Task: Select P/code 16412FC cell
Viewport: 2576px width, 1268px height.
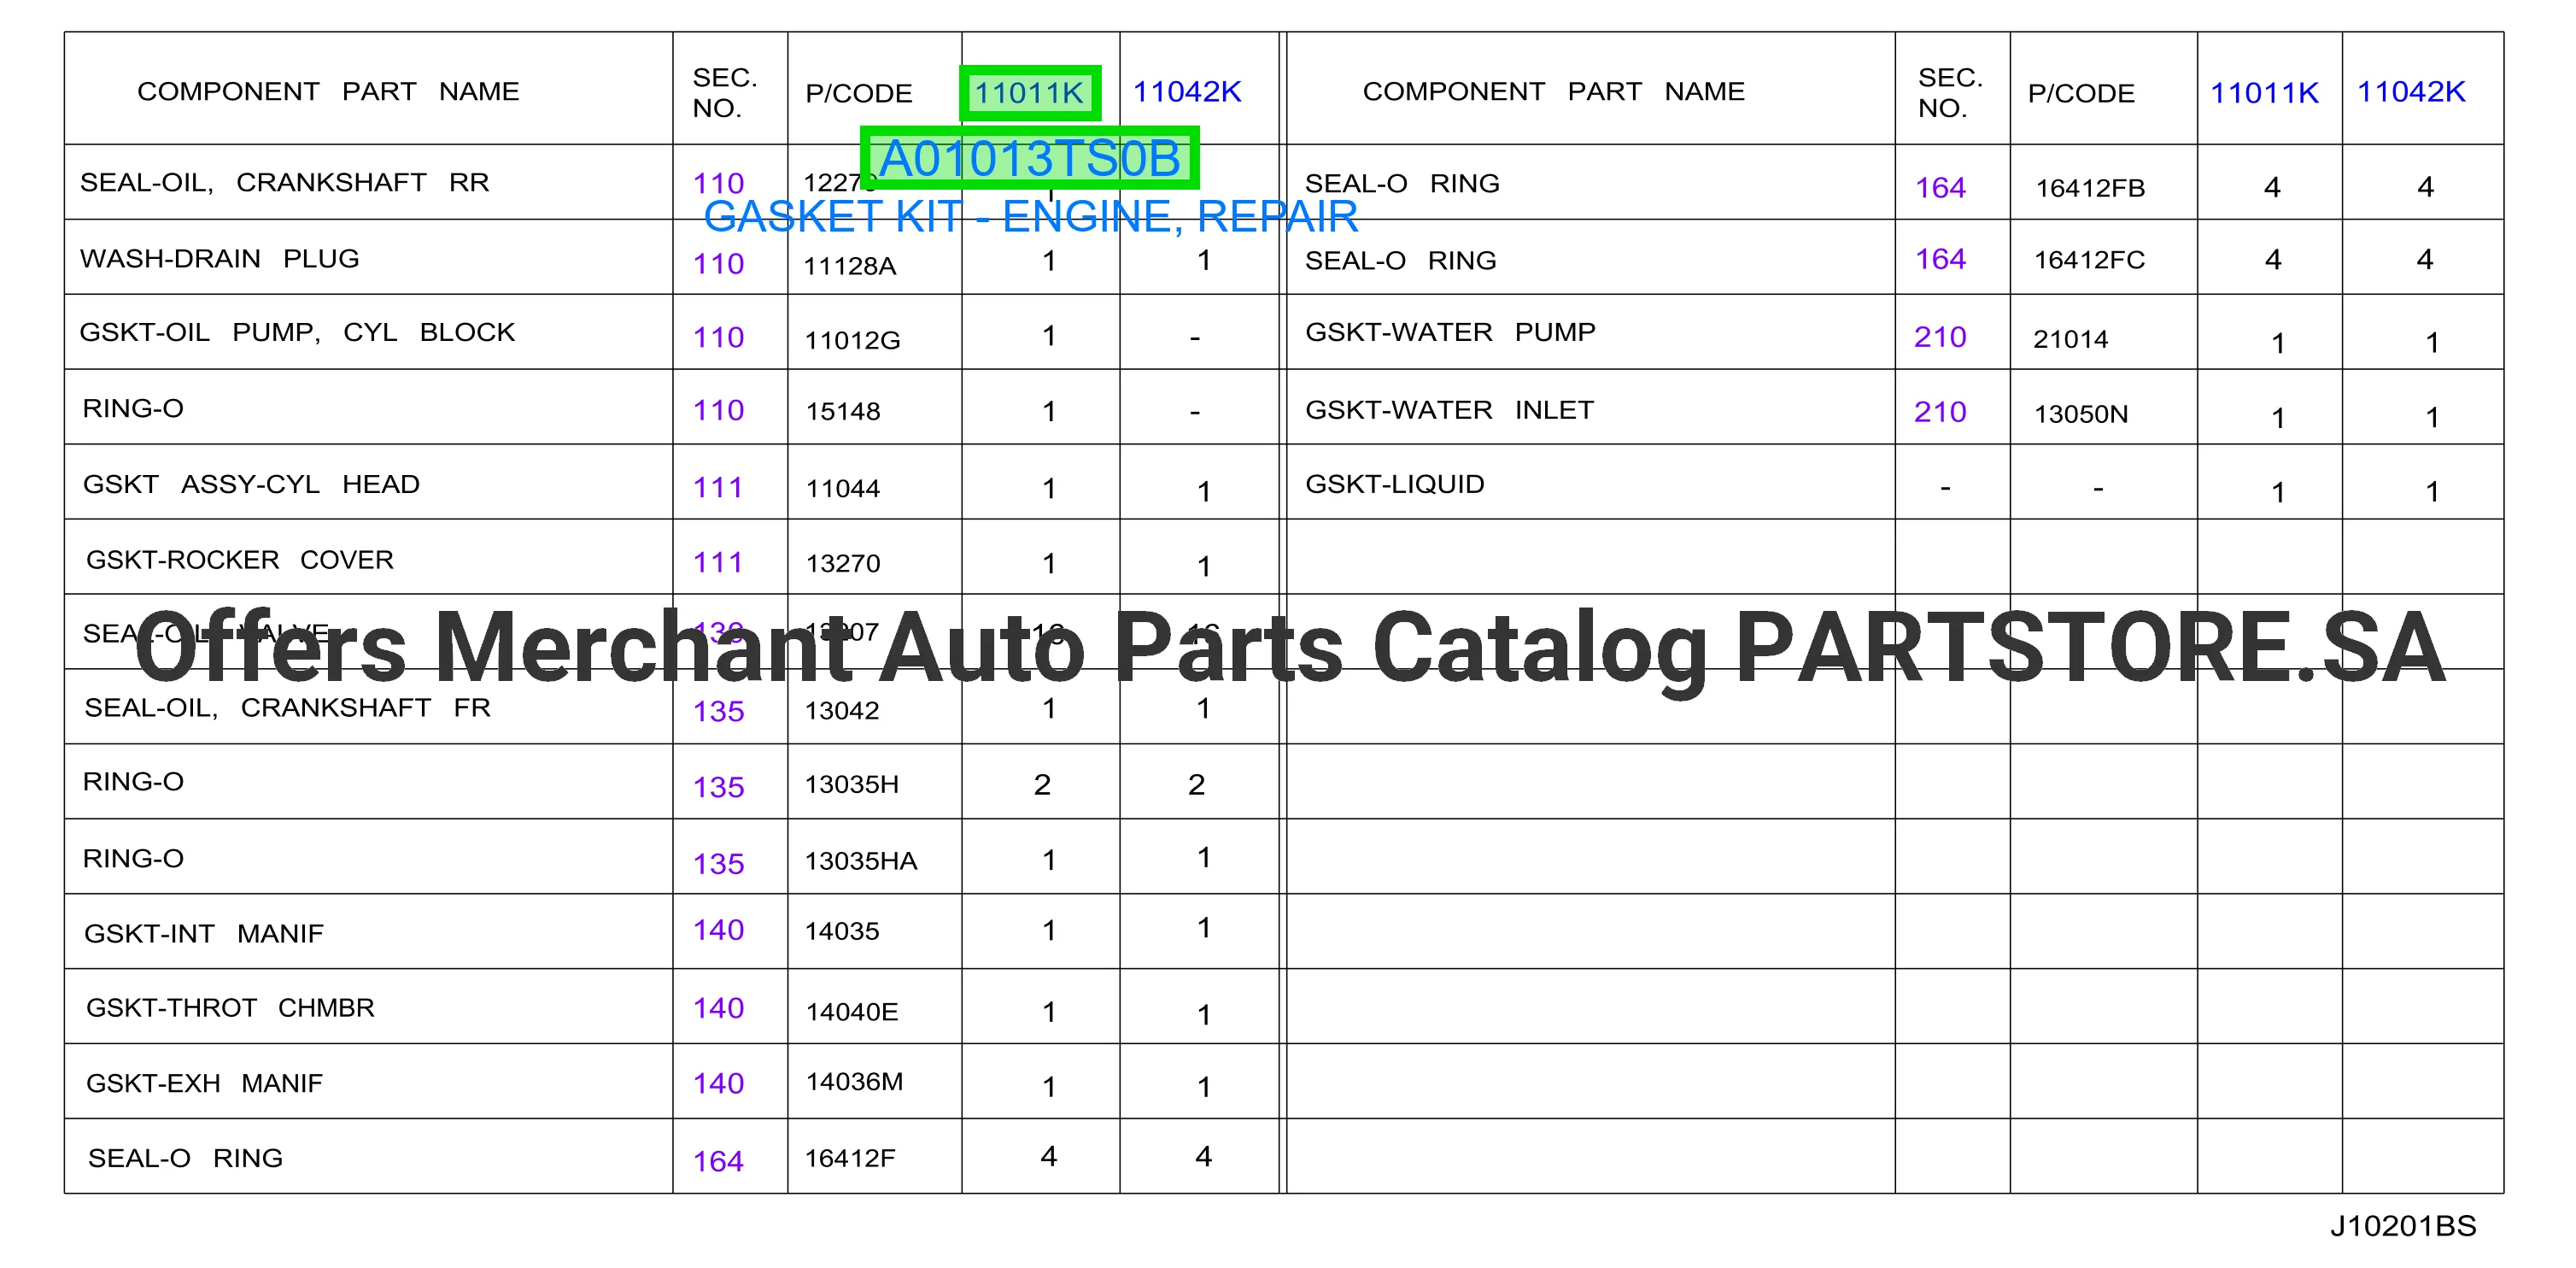Action: 2089,261
